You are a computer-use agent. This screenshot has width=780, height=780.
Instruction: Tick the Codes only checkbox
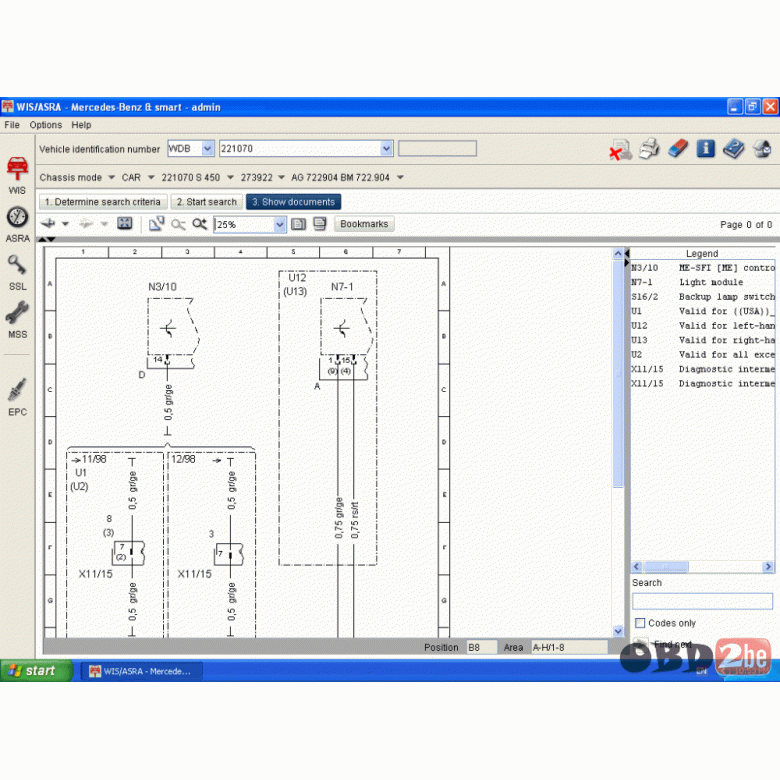click(640, 623)
